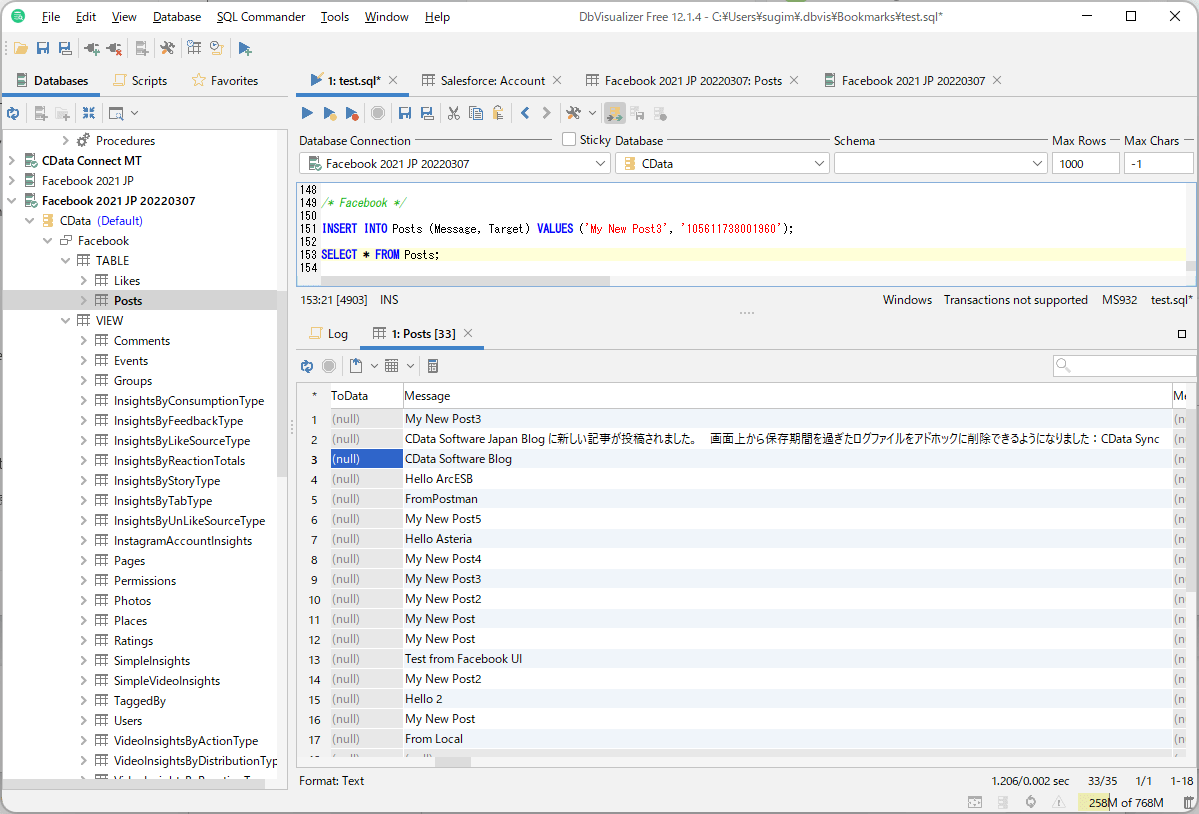This screenshot has width=1199, height=814.
Task: Reload the Posts result grid
Action: (307, 366)
